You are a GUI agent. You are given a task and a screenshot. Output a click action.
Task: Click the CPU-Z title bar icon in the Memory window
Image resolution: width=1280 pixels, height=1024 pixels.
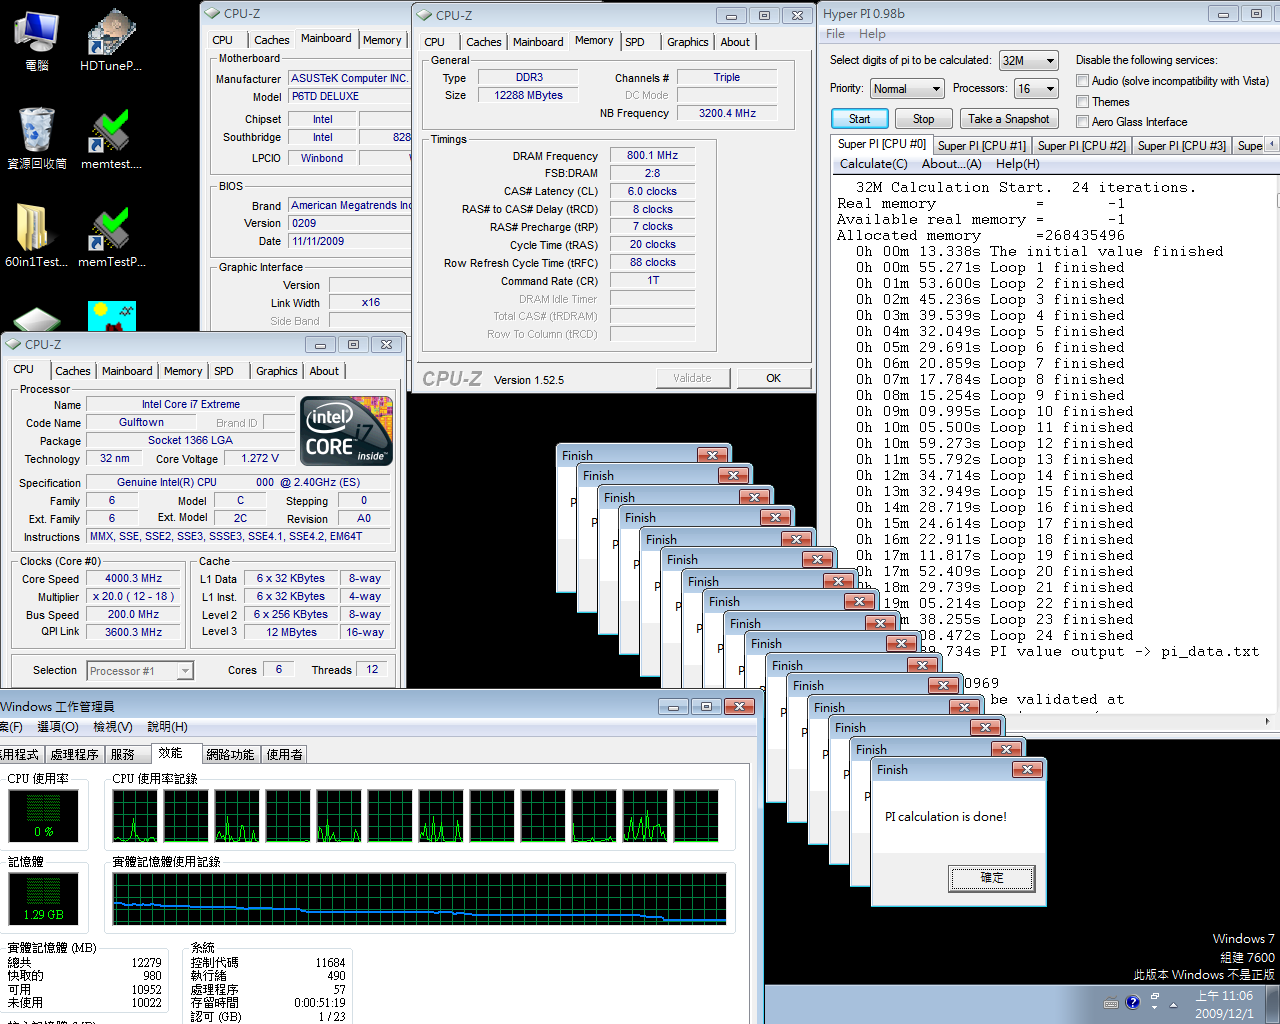click(424, 15)
